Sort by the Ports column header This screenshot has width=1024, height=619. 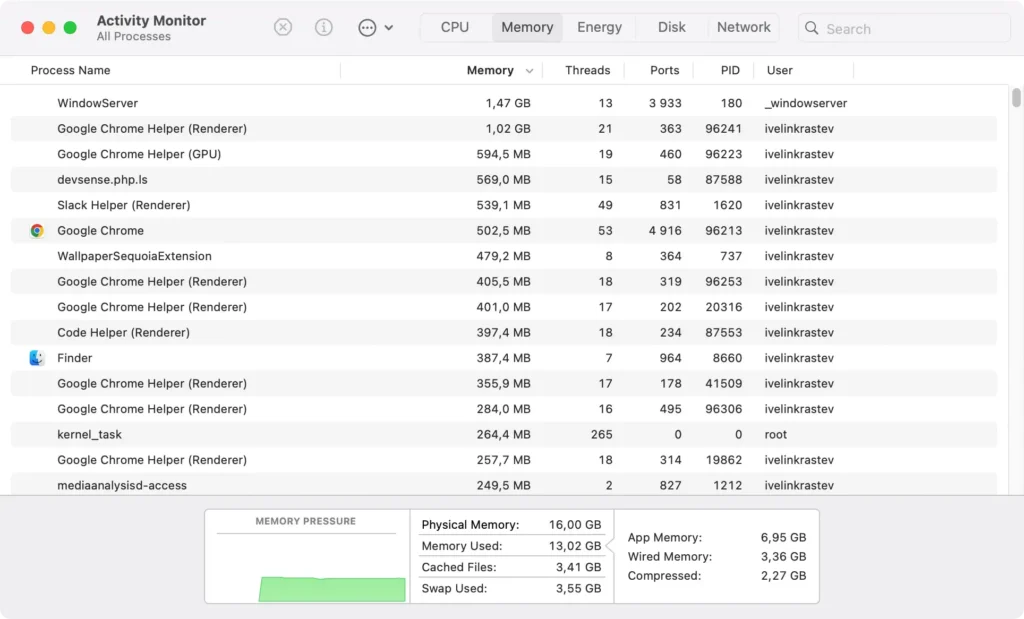(x=664, y=70)
